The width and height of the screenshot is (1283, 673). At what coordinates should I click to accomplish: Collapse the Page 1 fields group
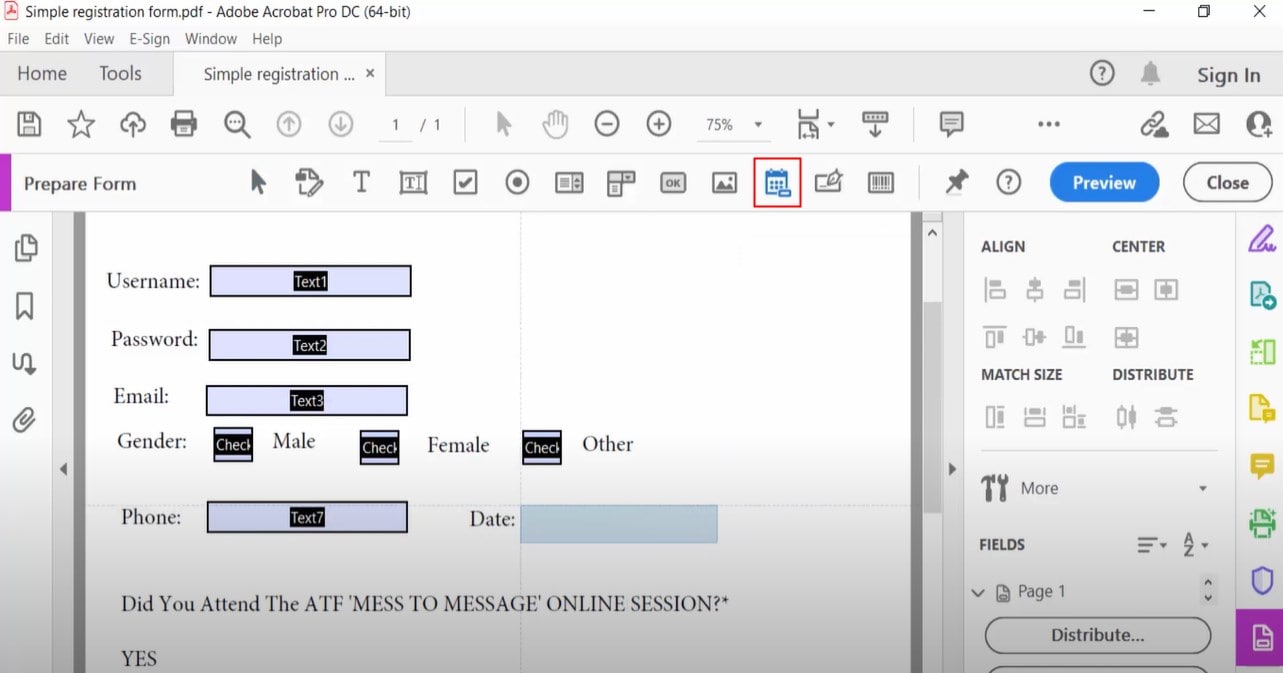pos(978,591)
